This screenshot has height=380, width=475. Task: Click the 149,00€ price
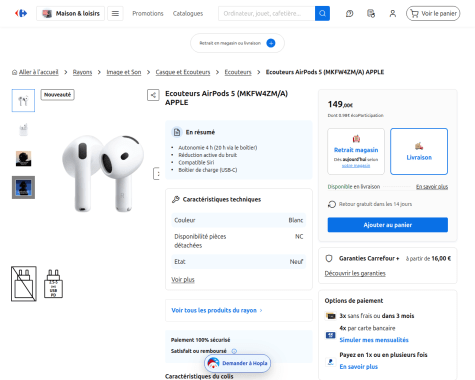[340, 105]
